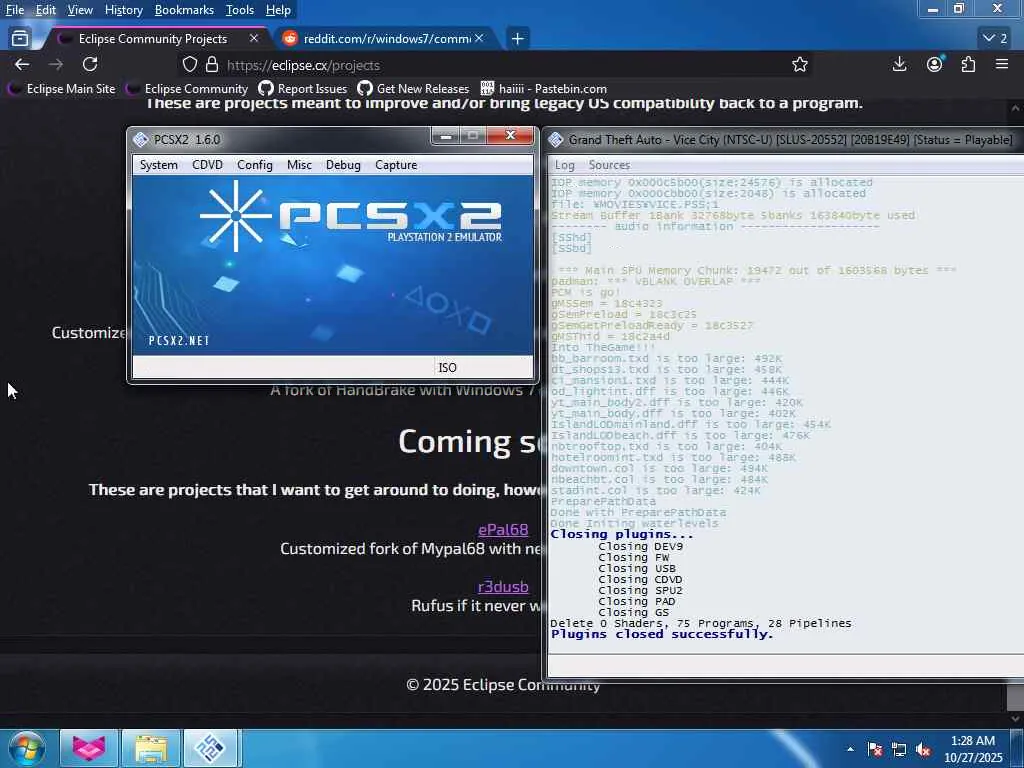Click the ISO status bar label in PCSX2
Screen dimensions: 1024x768
(447, 368)
